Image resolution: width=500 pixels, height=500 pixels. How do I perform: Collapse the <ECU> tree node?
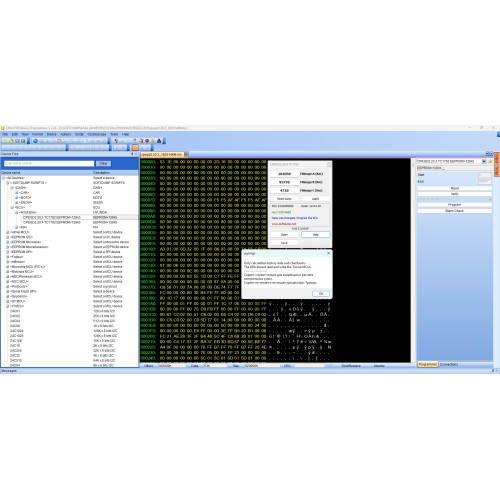point(12,207)
